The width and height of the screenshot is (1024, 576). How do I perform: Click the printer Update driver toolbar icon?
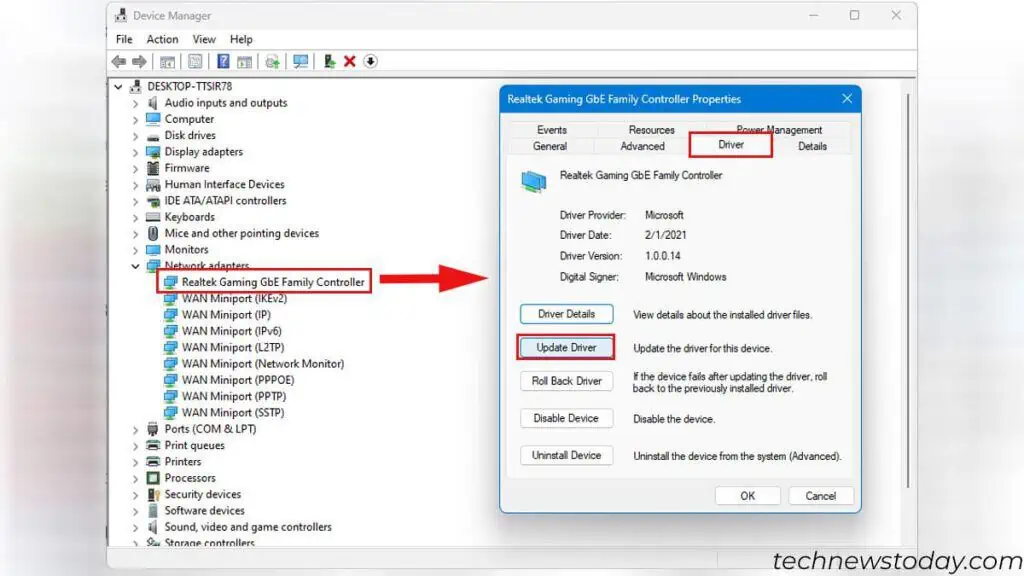272,61
